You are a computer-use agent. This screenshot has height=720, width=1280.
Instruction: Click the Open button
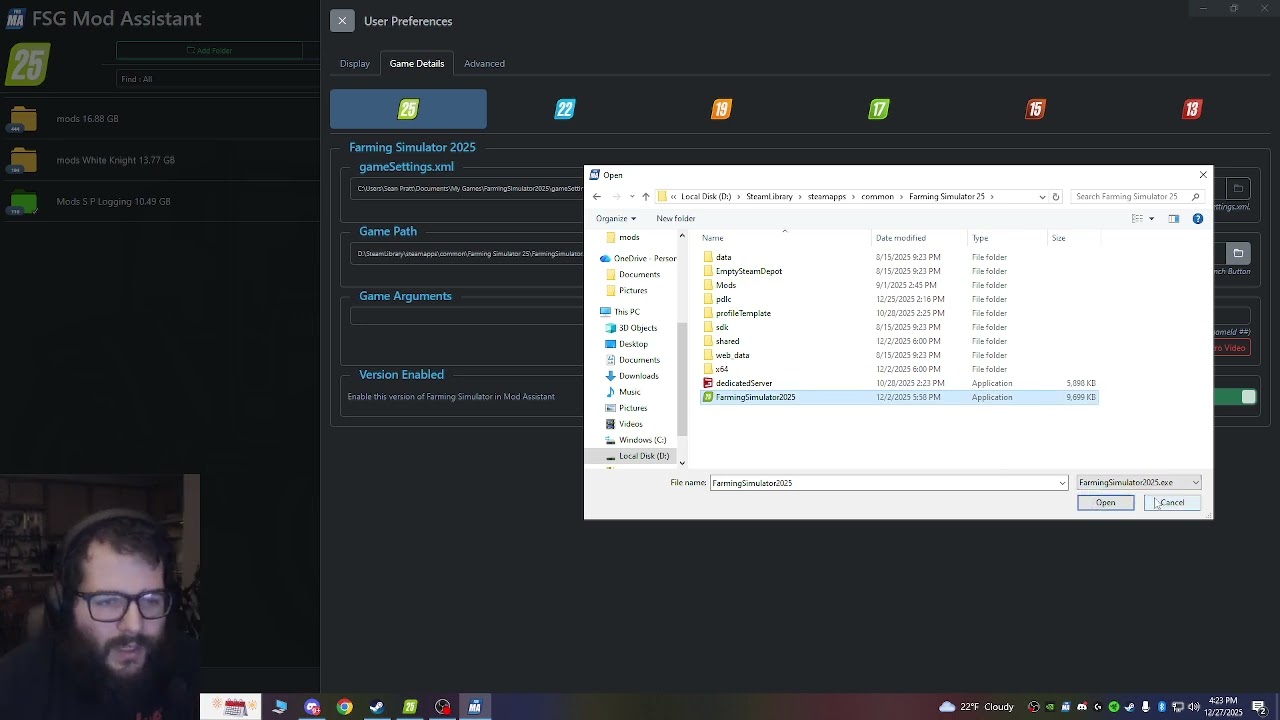[1105, 503]
